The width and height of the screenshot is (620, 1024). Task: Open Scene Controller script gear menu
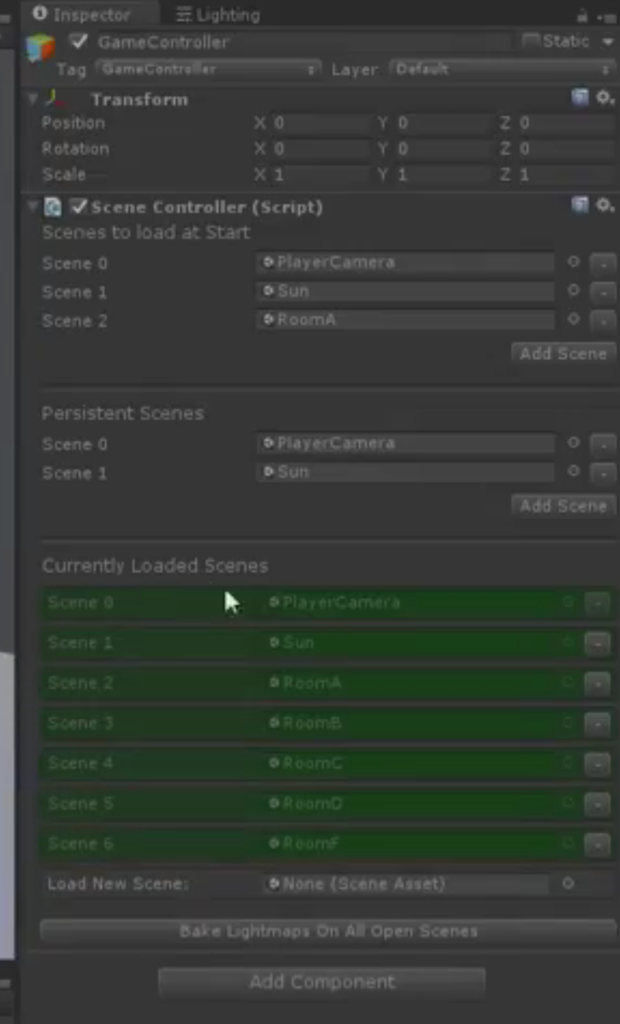pyautogui.click(x=605, y=206)
